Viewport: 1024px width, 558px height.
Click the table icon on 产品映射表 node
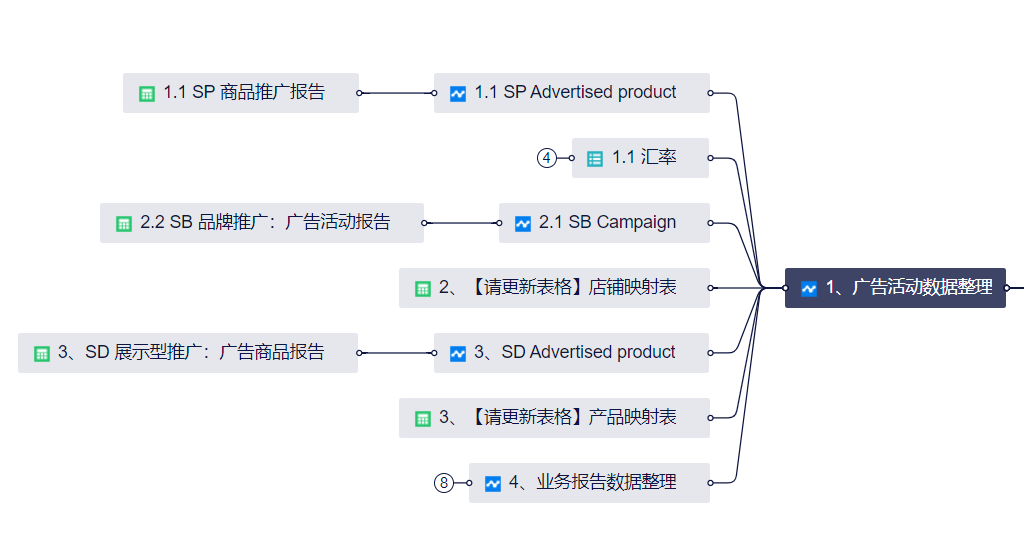coord(423,418)
